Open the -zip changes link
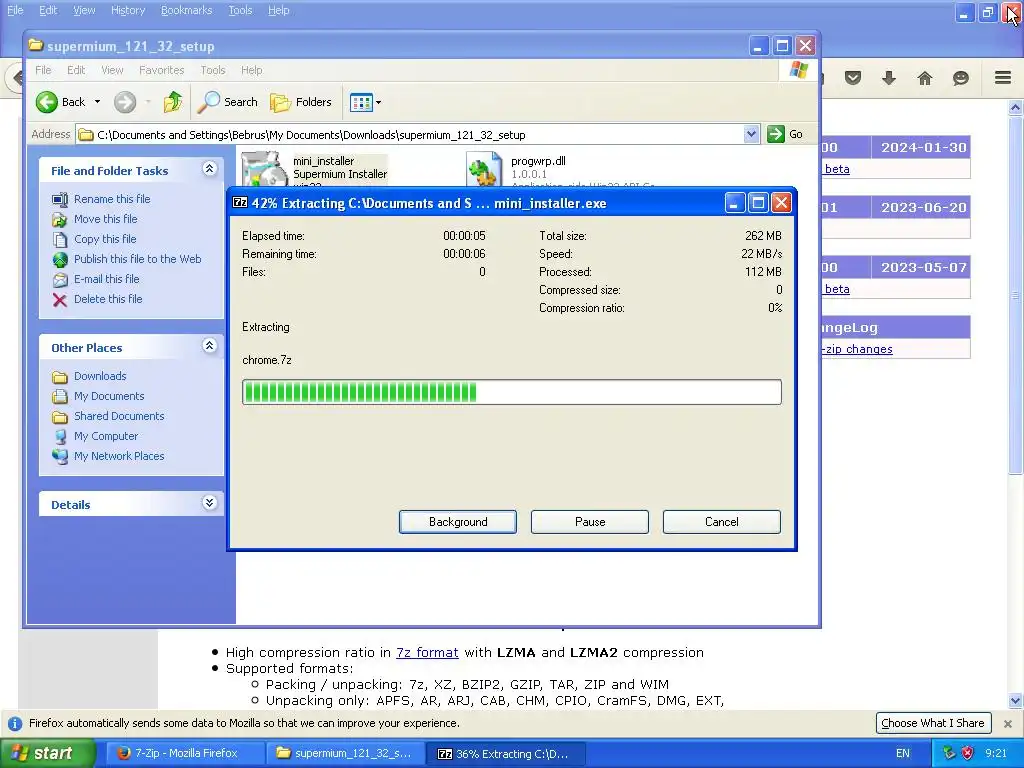 click(x=857, y=349)
